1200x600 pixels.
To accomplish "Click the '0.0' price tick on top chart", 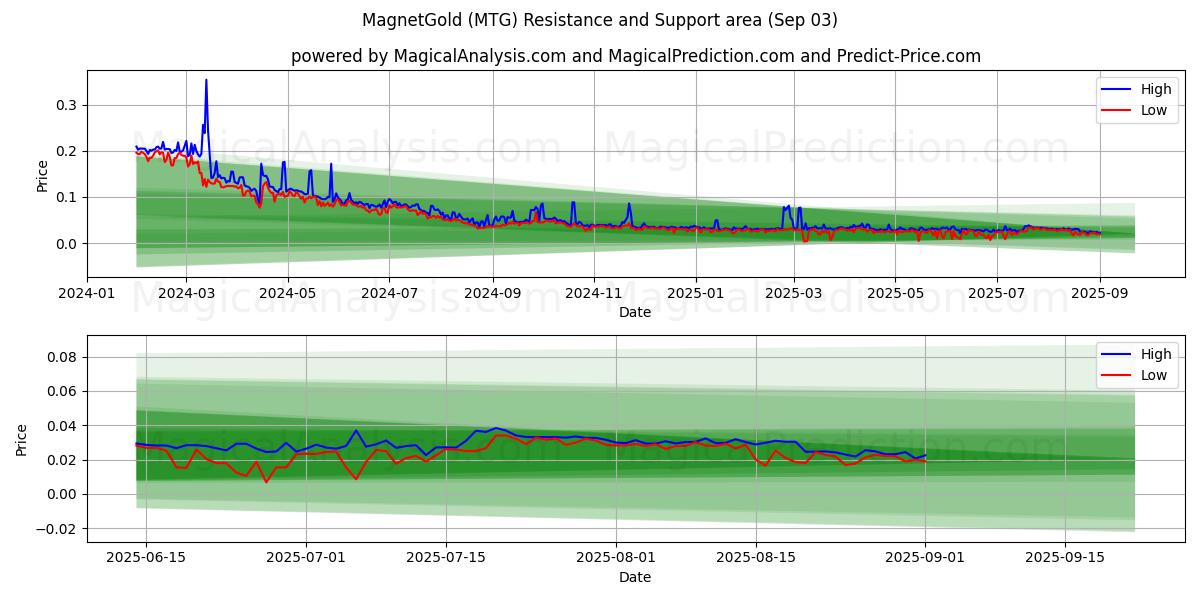I will click(66, 244).
